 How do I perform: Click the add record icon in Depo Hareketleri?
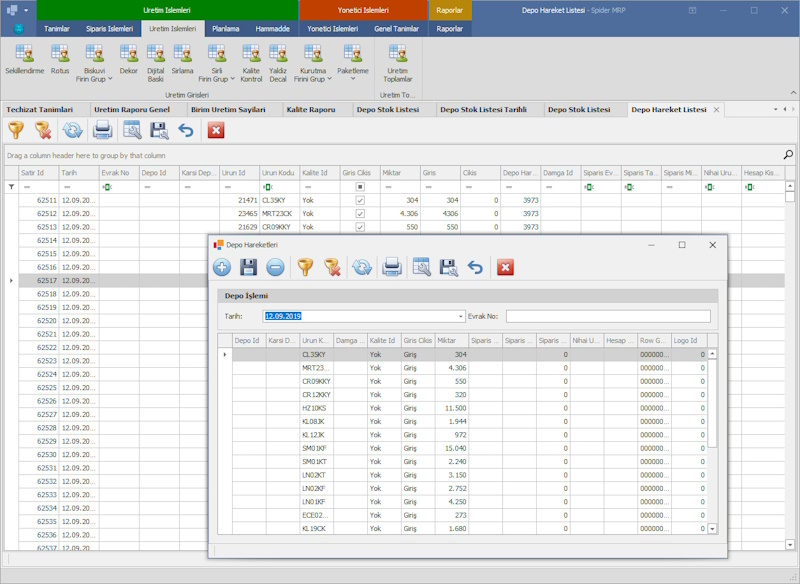point(222,267)
